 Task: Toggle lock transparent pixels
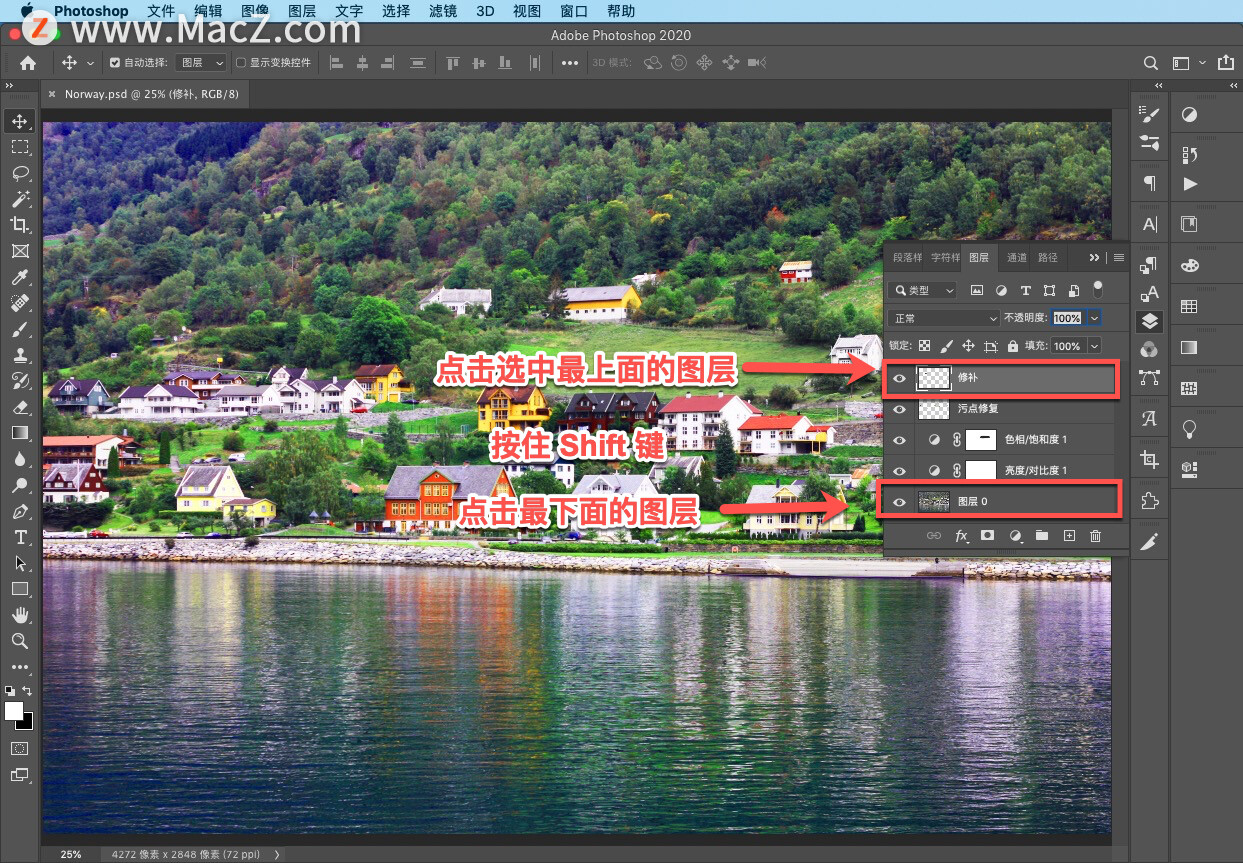(x=925, y=346)
